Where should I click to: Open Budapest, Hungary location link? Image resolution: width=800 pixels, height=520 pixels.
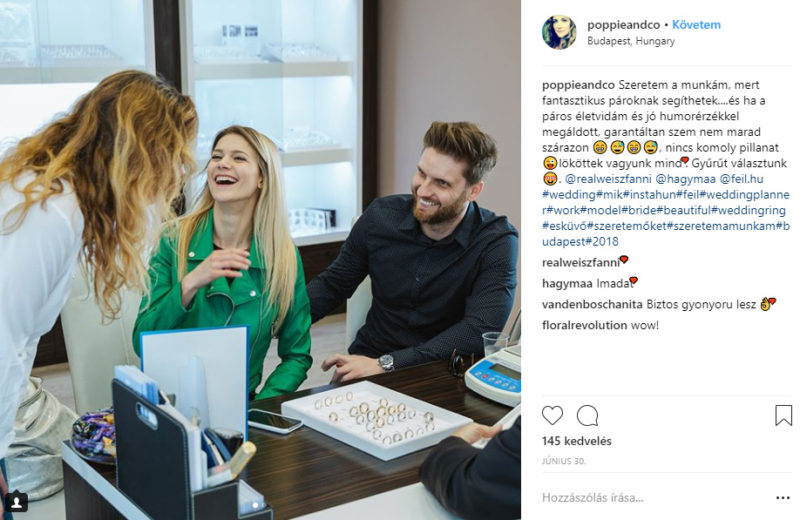(631, 41)
